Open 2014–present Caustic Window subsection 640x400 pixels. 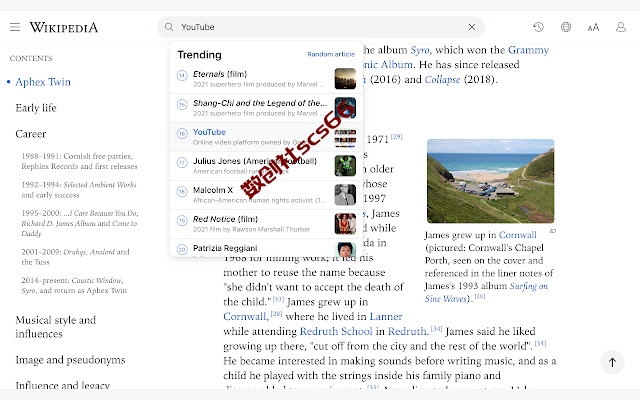[x=74, y=285]
